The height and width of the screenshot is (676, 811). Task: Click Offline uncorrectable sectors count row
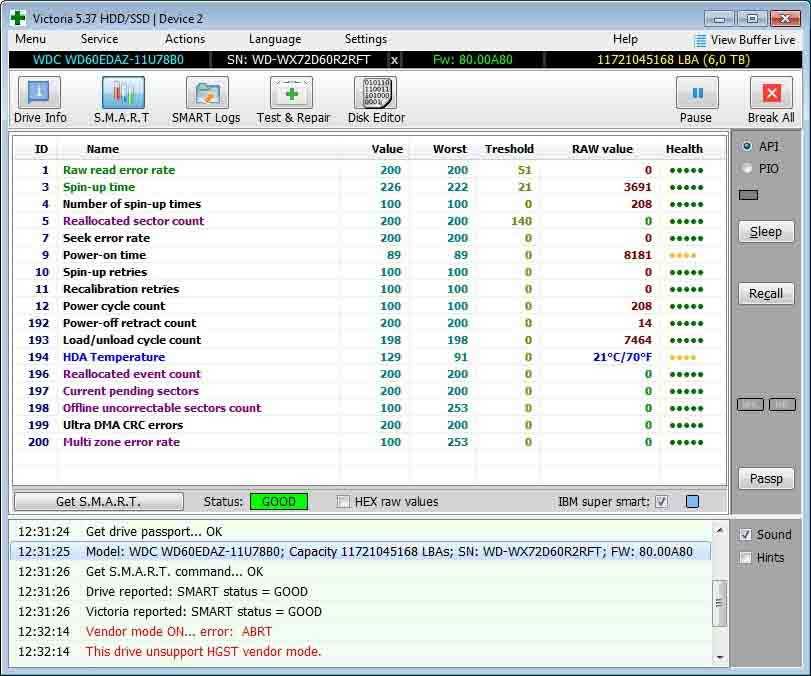(368, 408)
